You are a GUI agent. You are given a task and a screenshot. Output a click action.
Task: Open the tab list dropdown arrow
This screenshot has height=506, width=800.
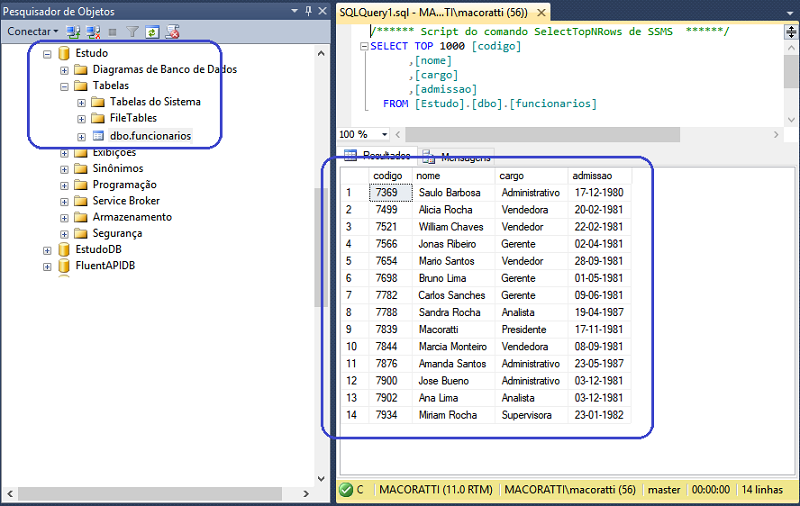790,11
